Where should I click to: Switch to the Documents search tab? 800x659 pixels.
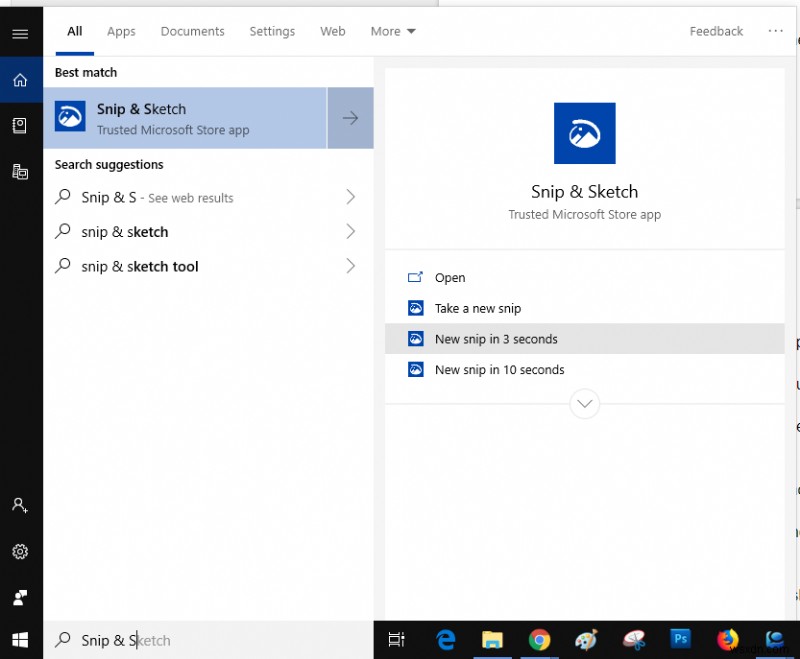point(192,31)
